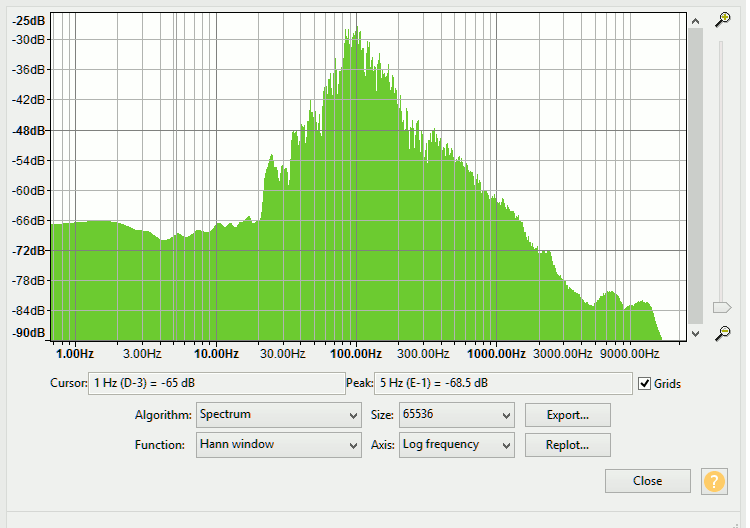
Task: Open the Algorithm dropdown showing Spectrum
Action: point(278,414)
